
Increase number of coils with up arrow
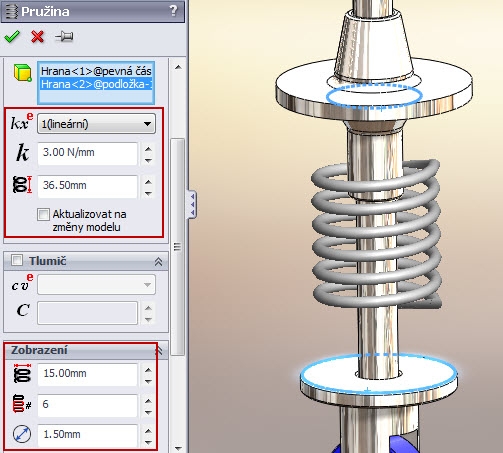click(148, 401)
